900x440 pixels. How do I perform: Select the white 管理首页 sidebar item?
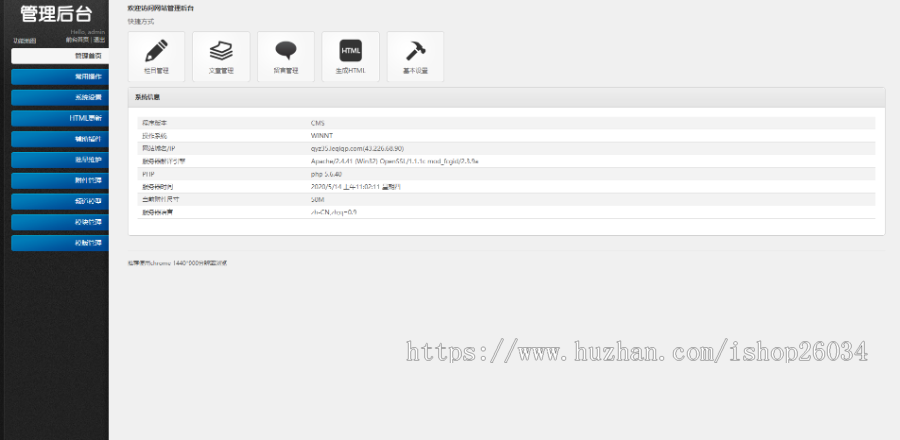tap(60, 56)
